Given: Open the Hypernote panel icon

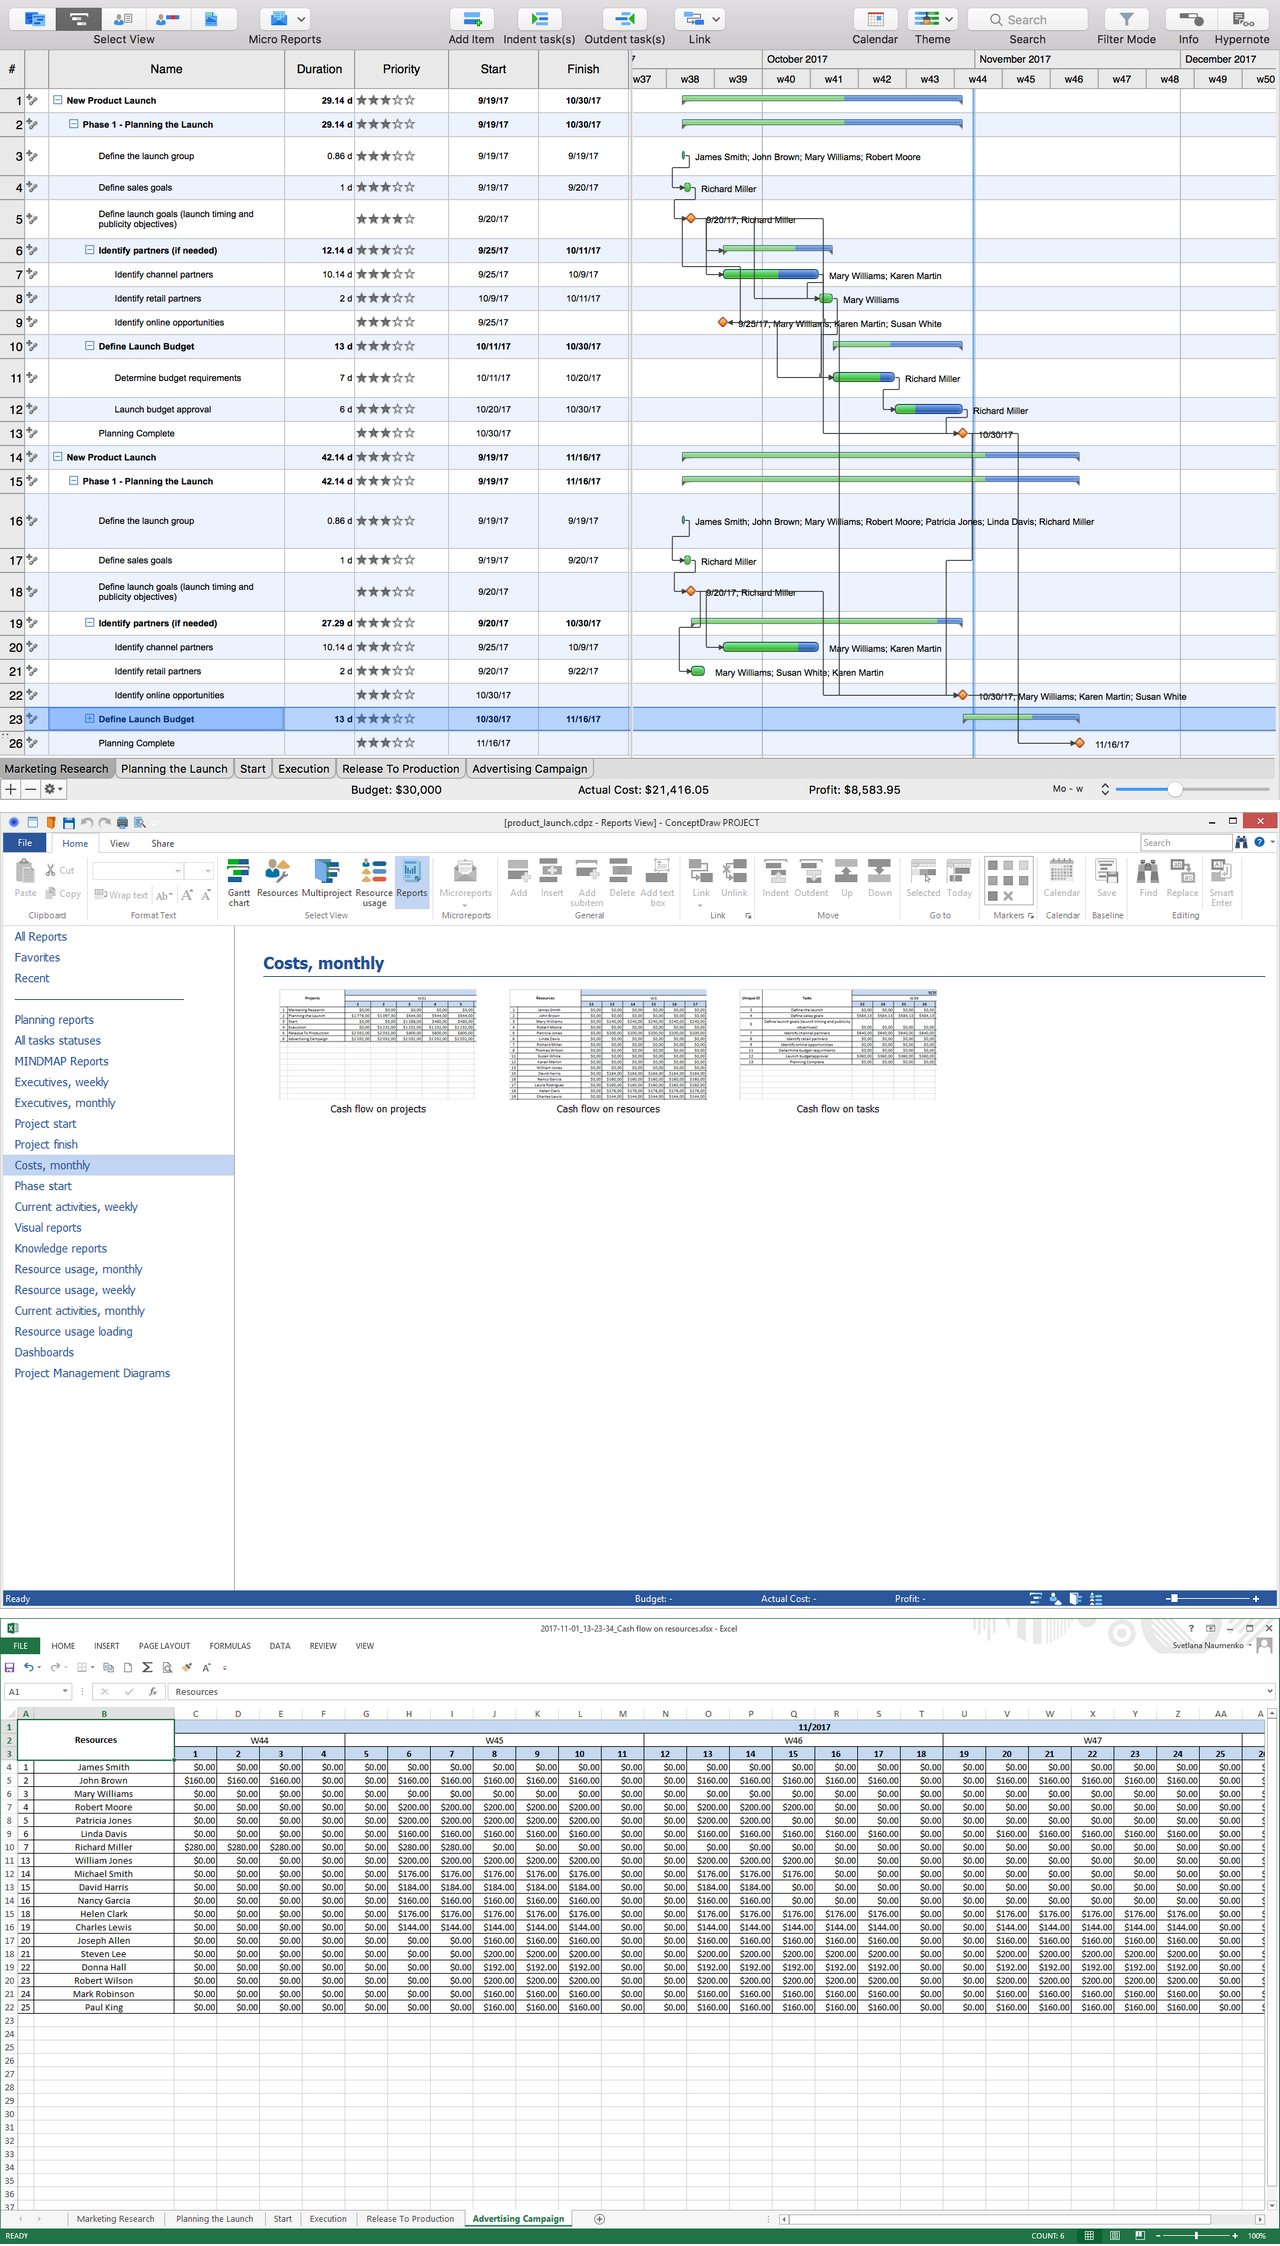Looking at the screenshot, I should [x=1242, y=19].
